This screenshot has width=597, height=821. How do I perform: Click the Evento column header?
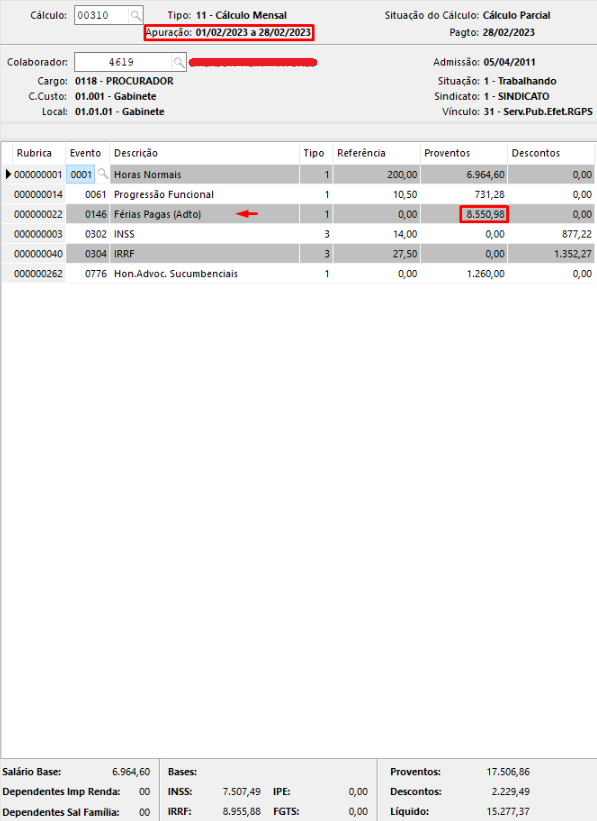[x=87, y=153]
